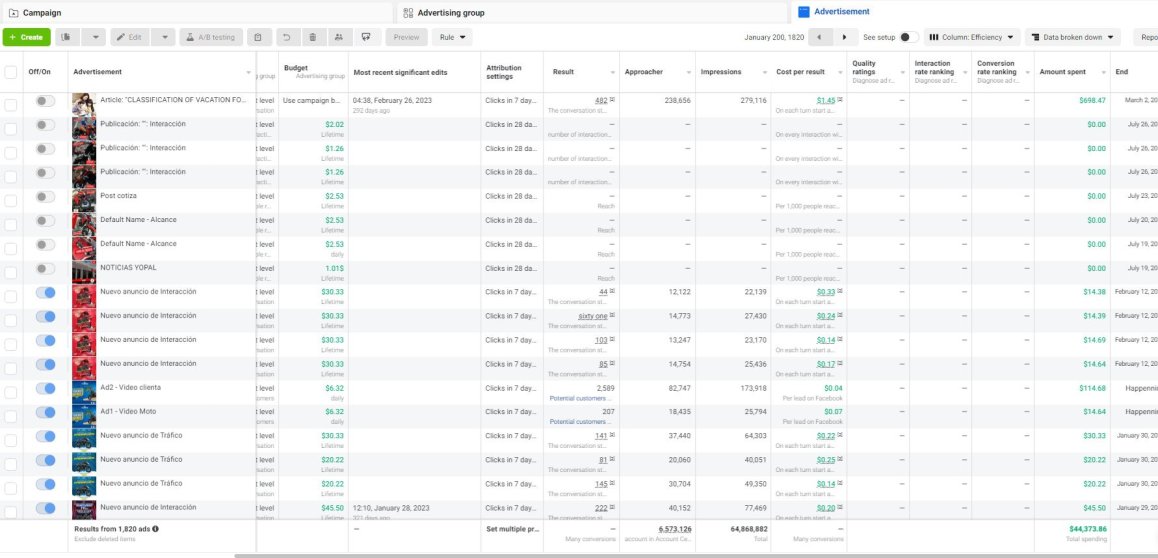
Task: Go to next date range arrow
Action: coord(845,37)
